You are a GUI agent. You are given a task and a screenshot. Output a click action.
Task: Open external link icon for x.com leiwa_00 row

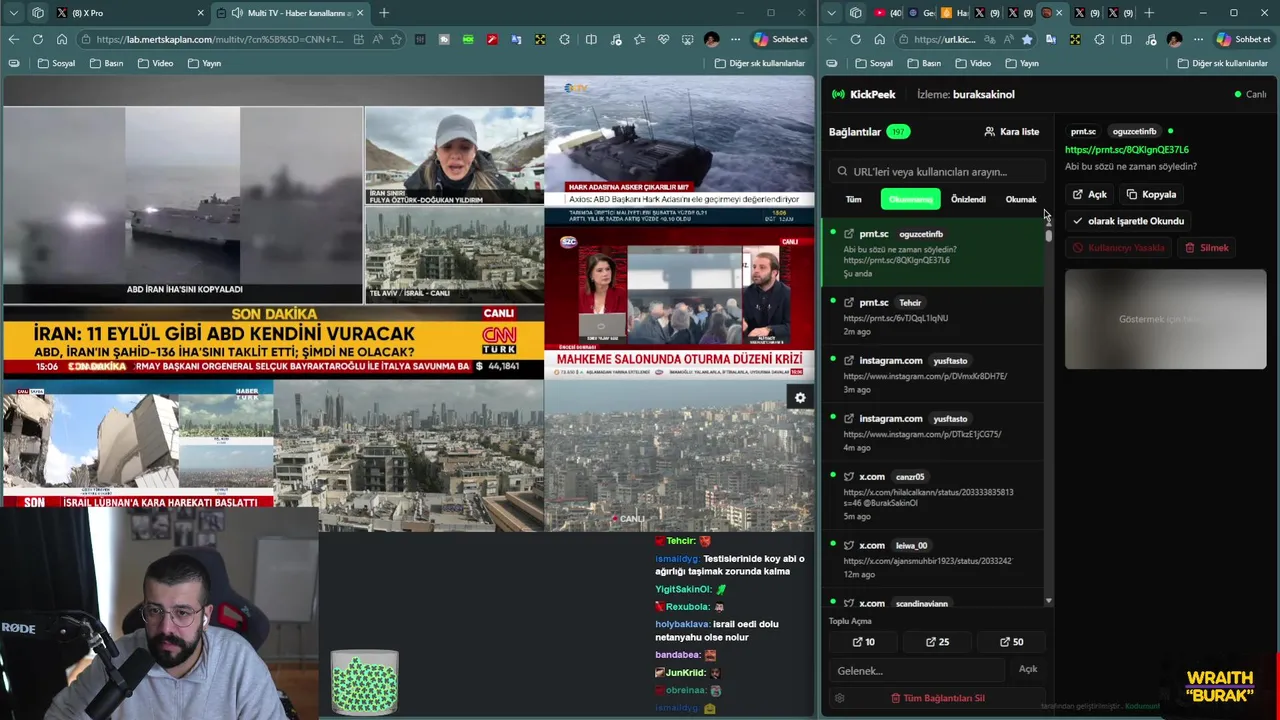(849, 545)
